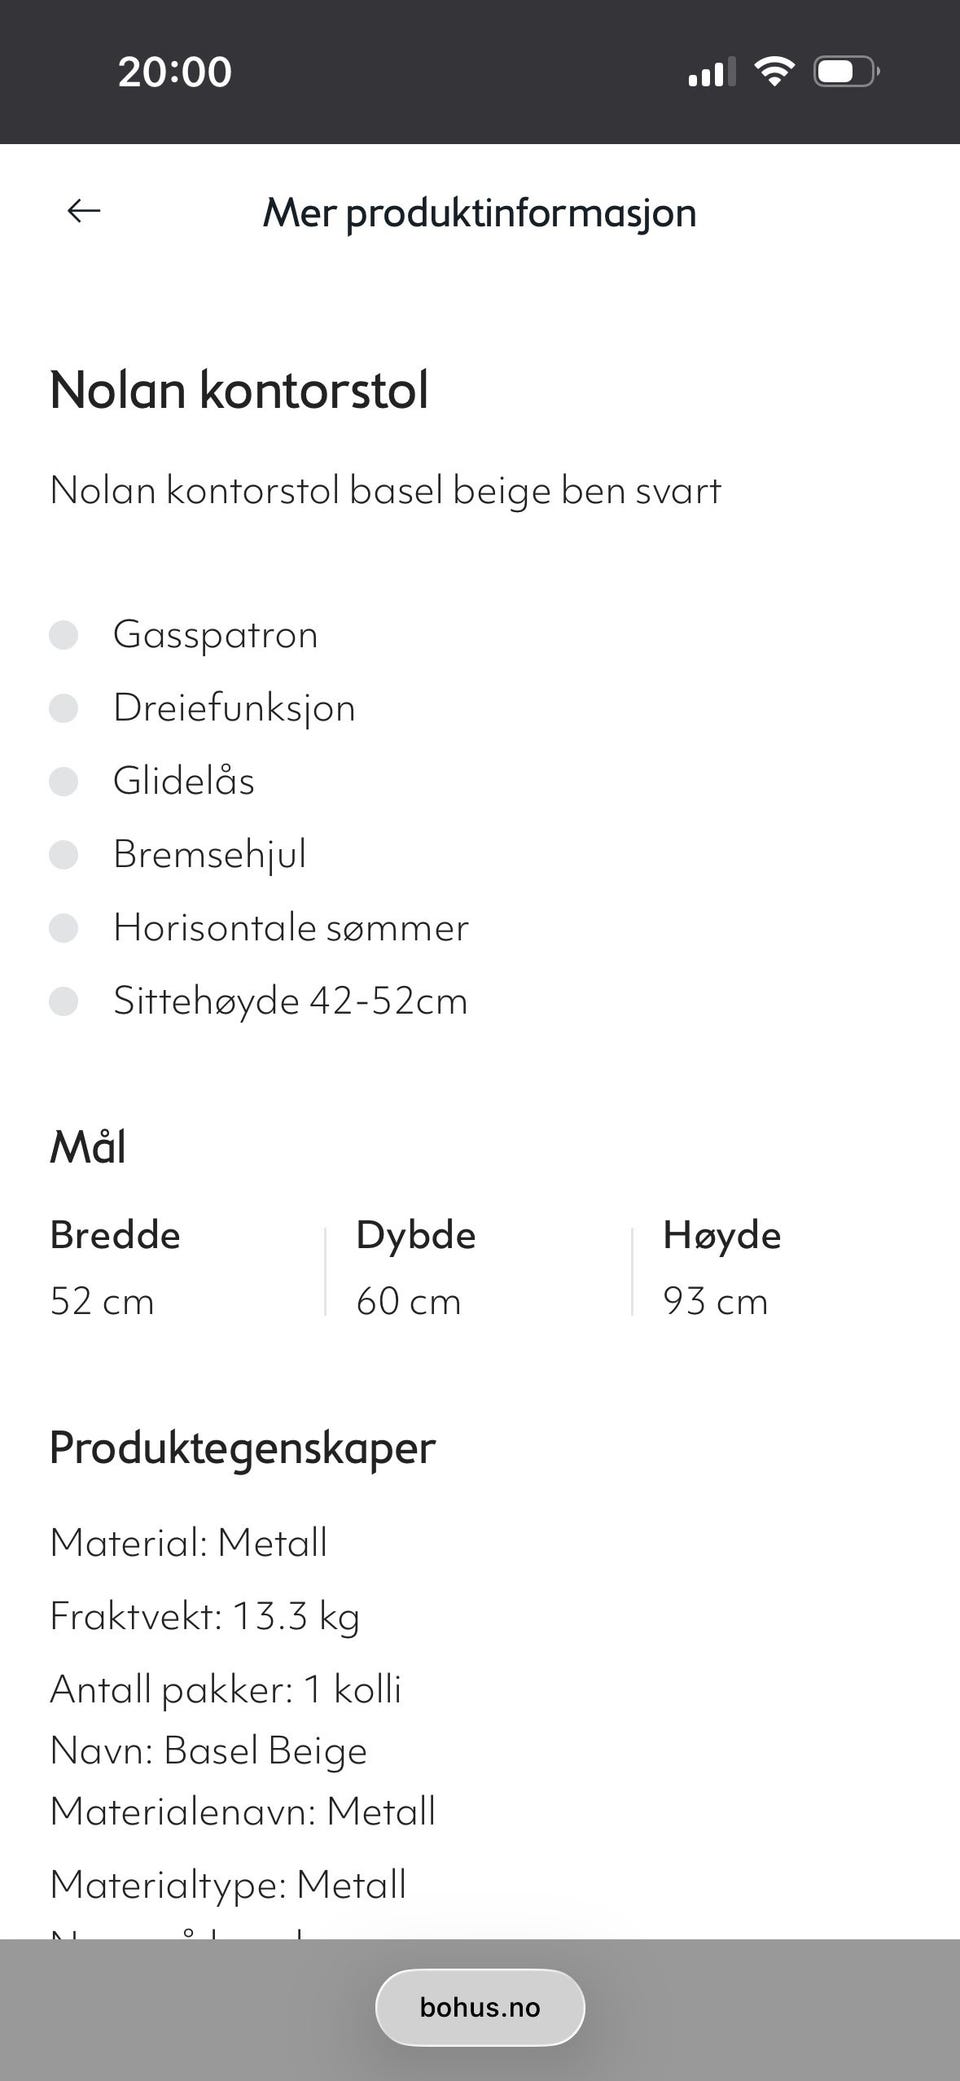
Task: Expand the Produktegenskaper section
Action: click(x=242, y=1447)
